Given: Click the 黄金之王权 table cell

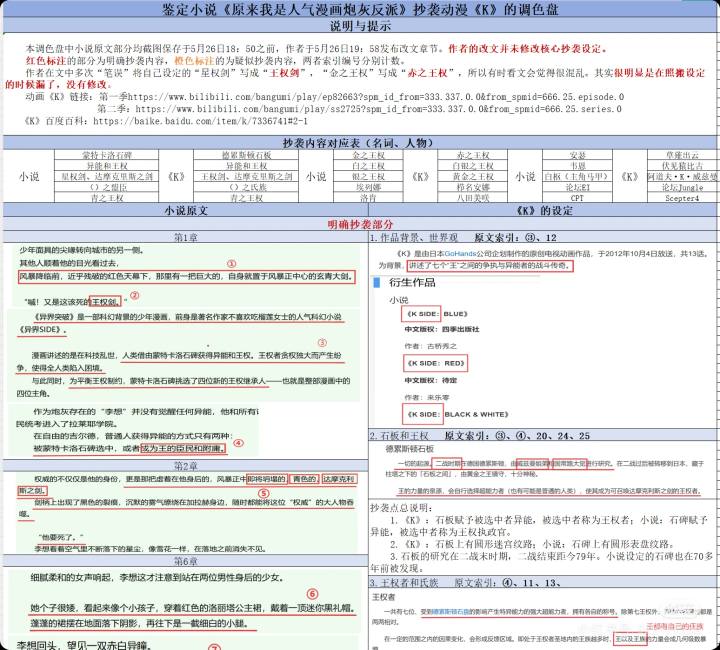Looking at the screenshot, I should pos(472,176).
